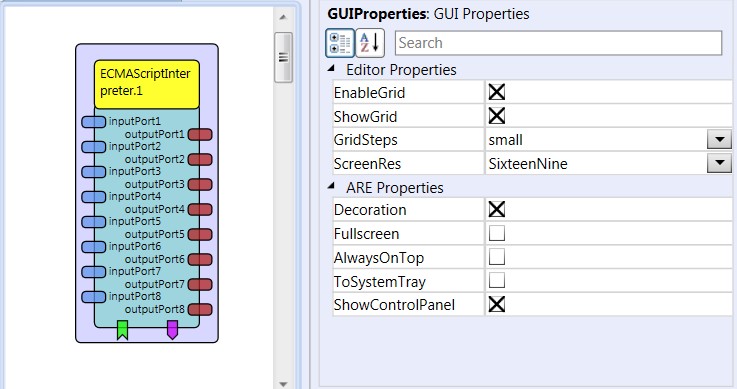Click the blue inputPort7 connector
This screenshot has height=389, width=737.
[94, 272]
